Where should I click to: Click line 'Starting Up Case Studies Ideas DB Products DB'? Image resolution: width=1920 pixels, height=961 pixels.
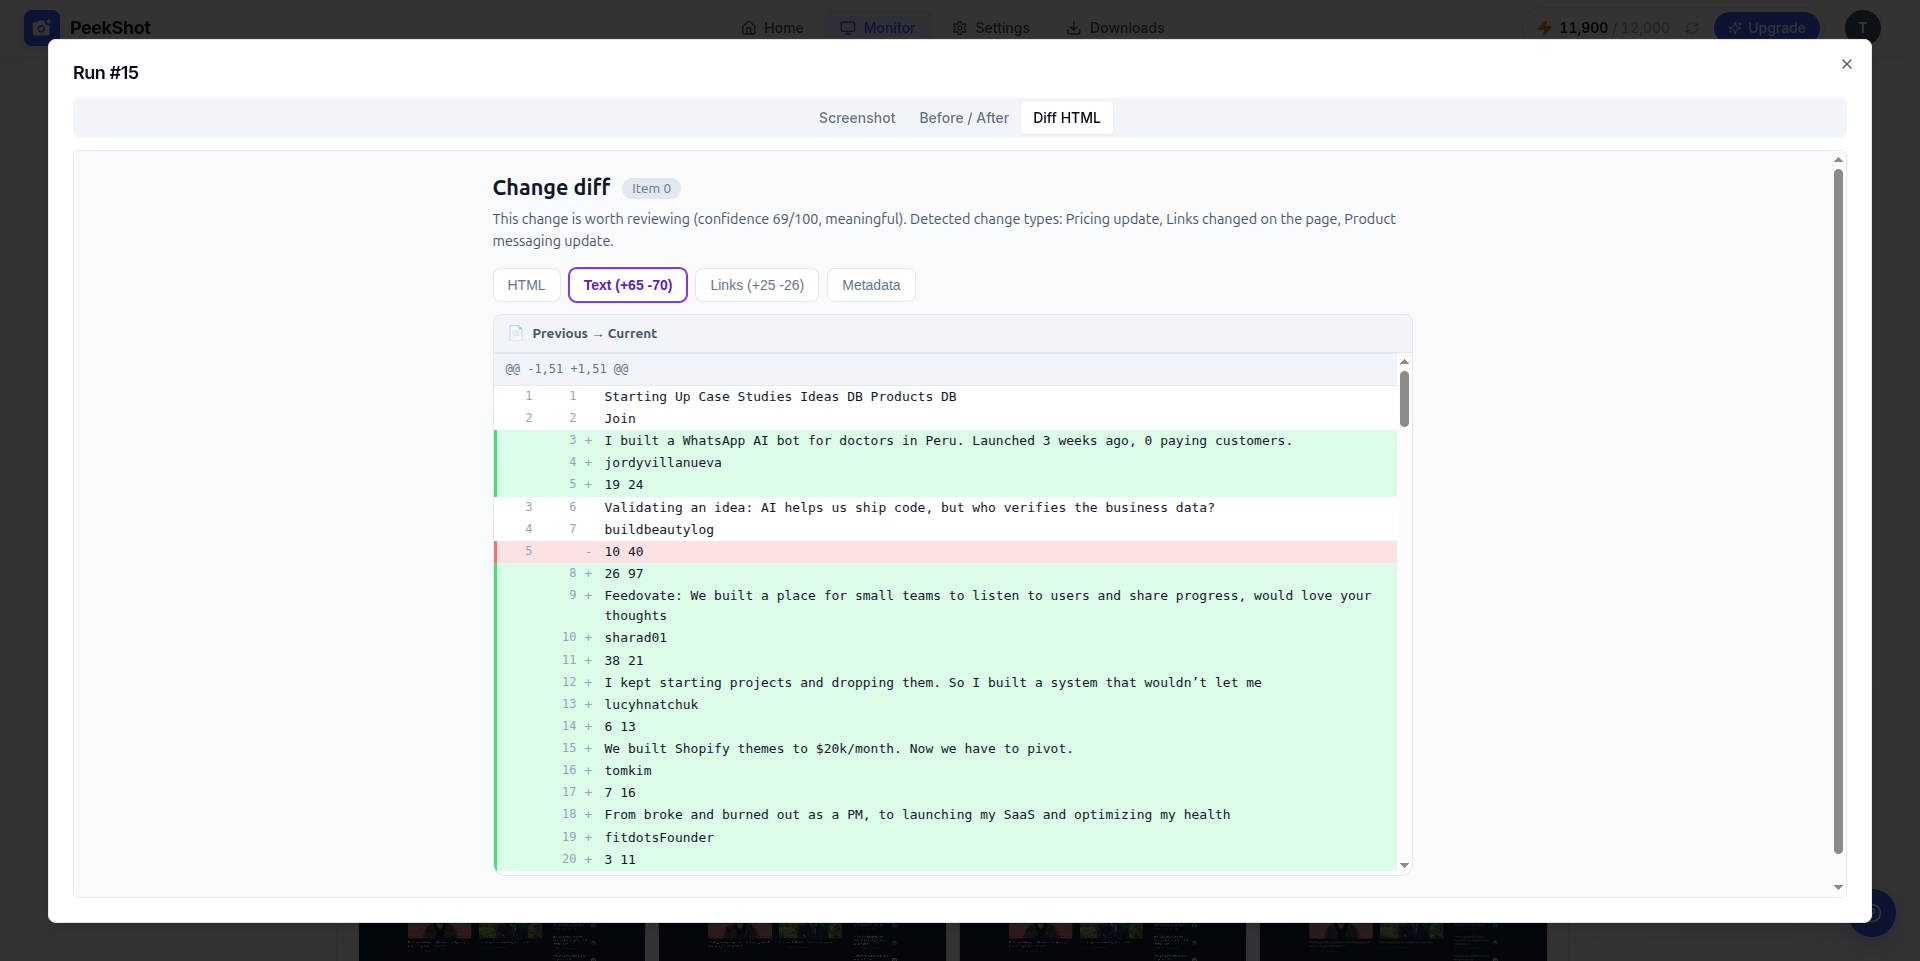[x=945, y=397]
